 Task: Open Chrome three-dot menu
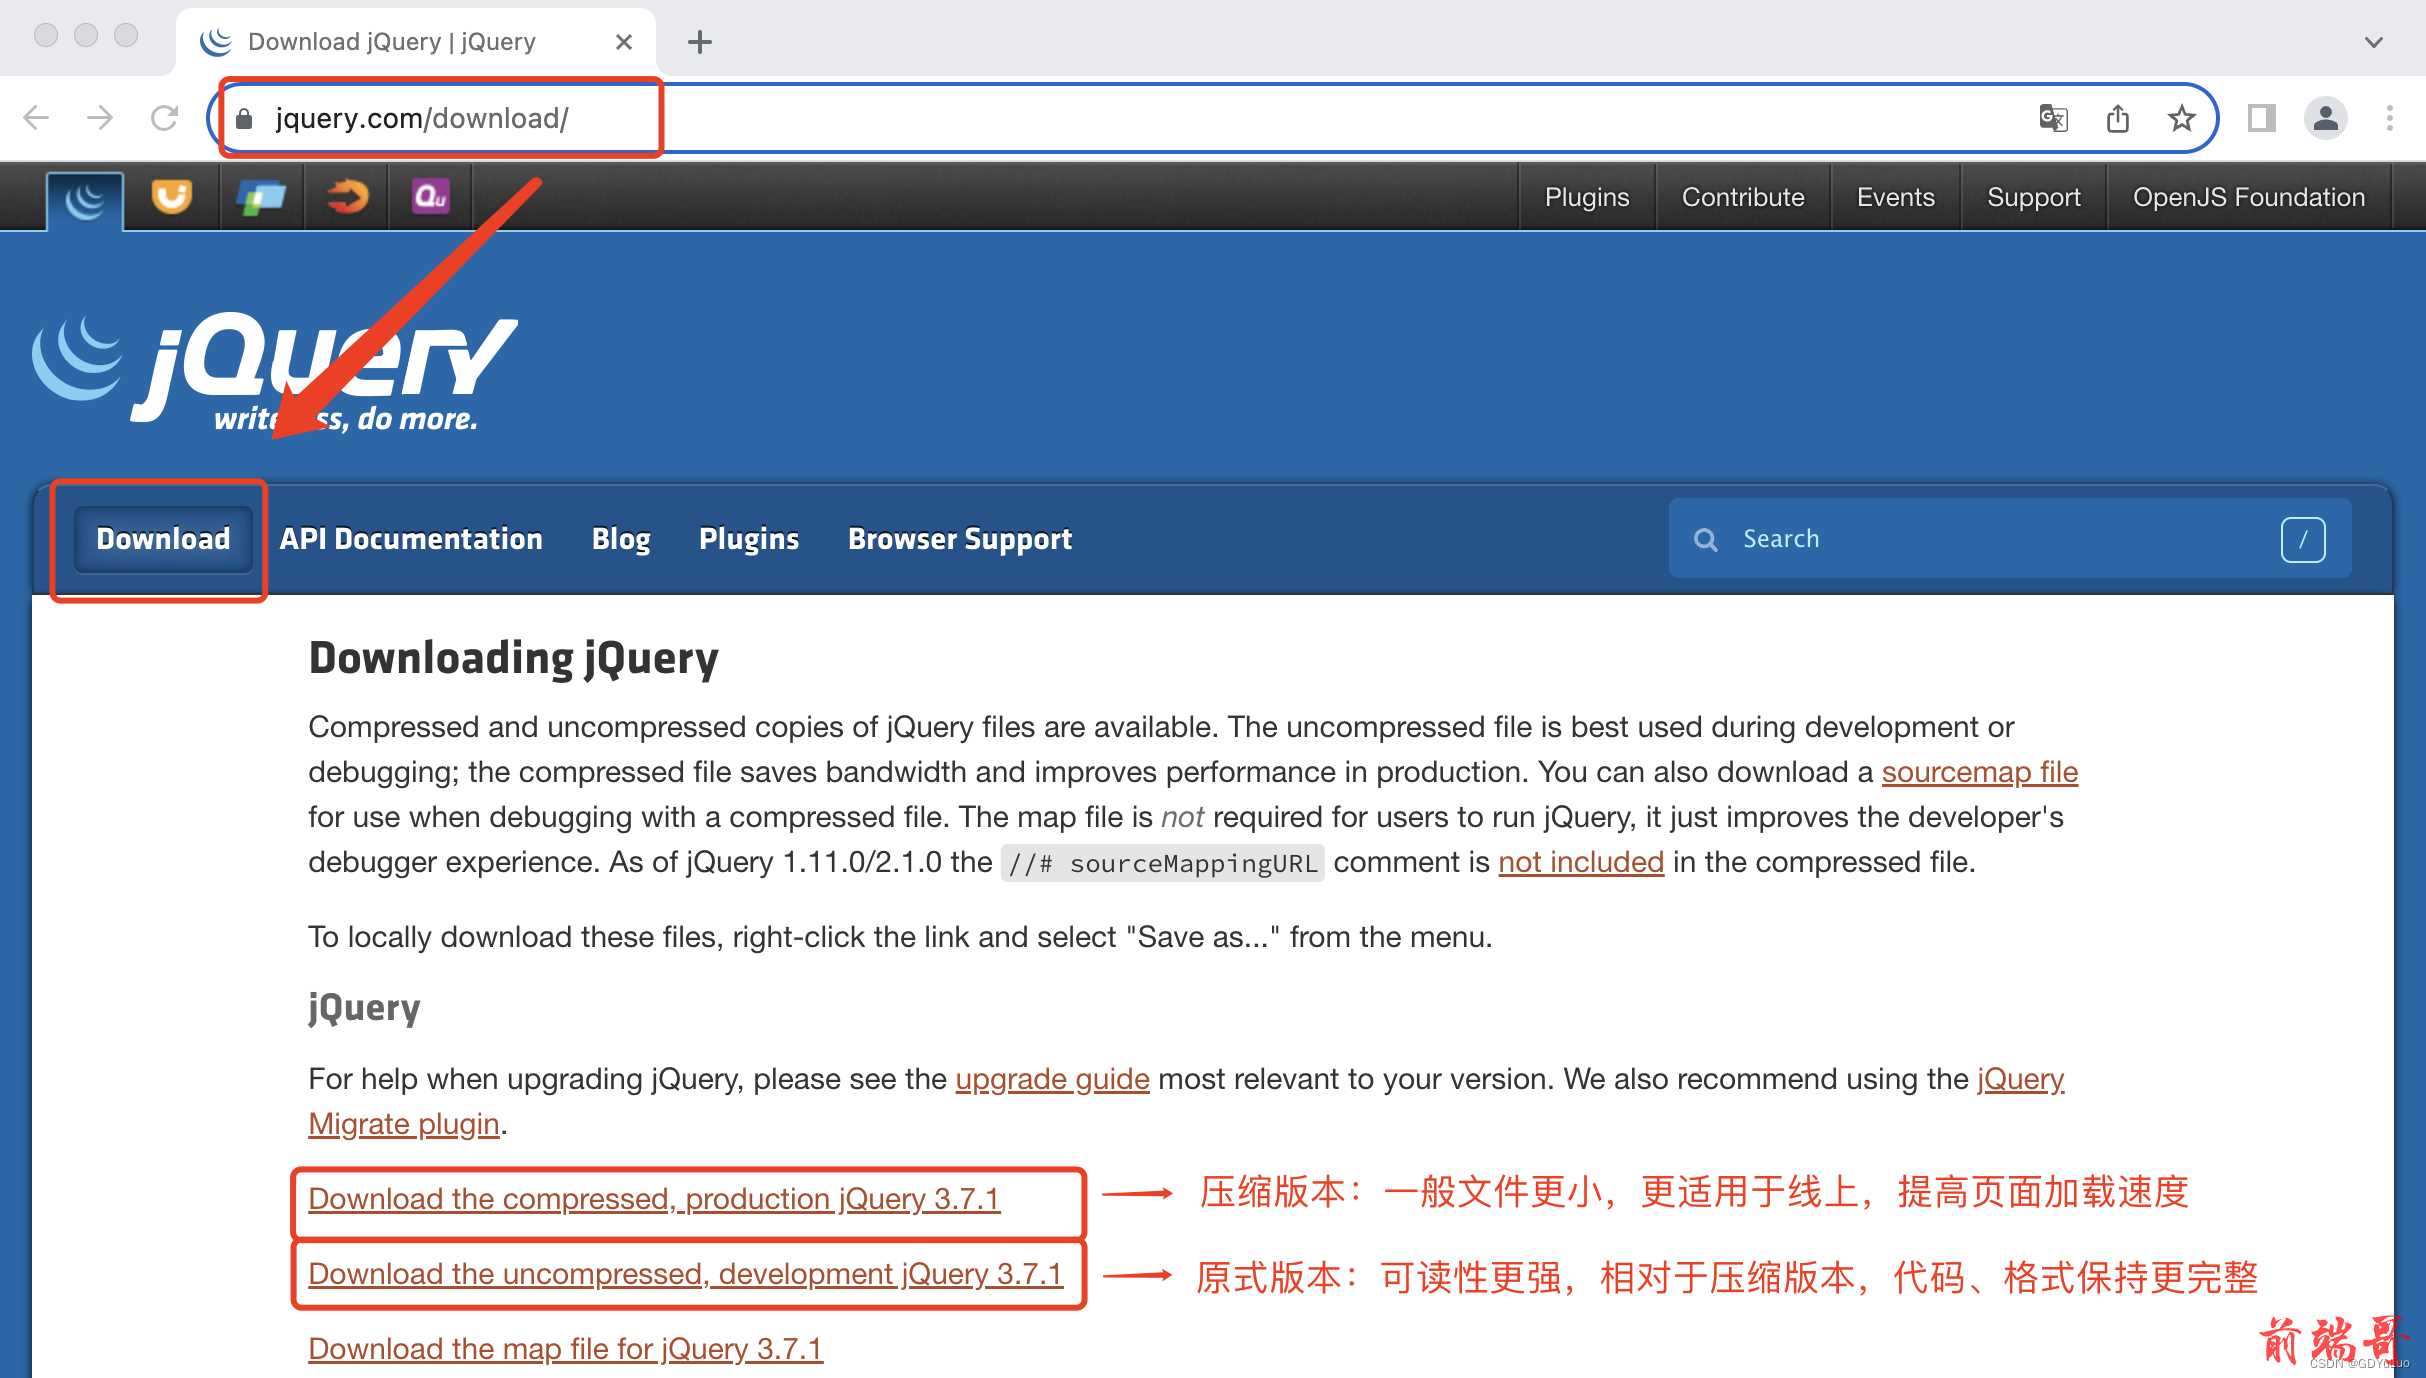(x=2389, y=118)
